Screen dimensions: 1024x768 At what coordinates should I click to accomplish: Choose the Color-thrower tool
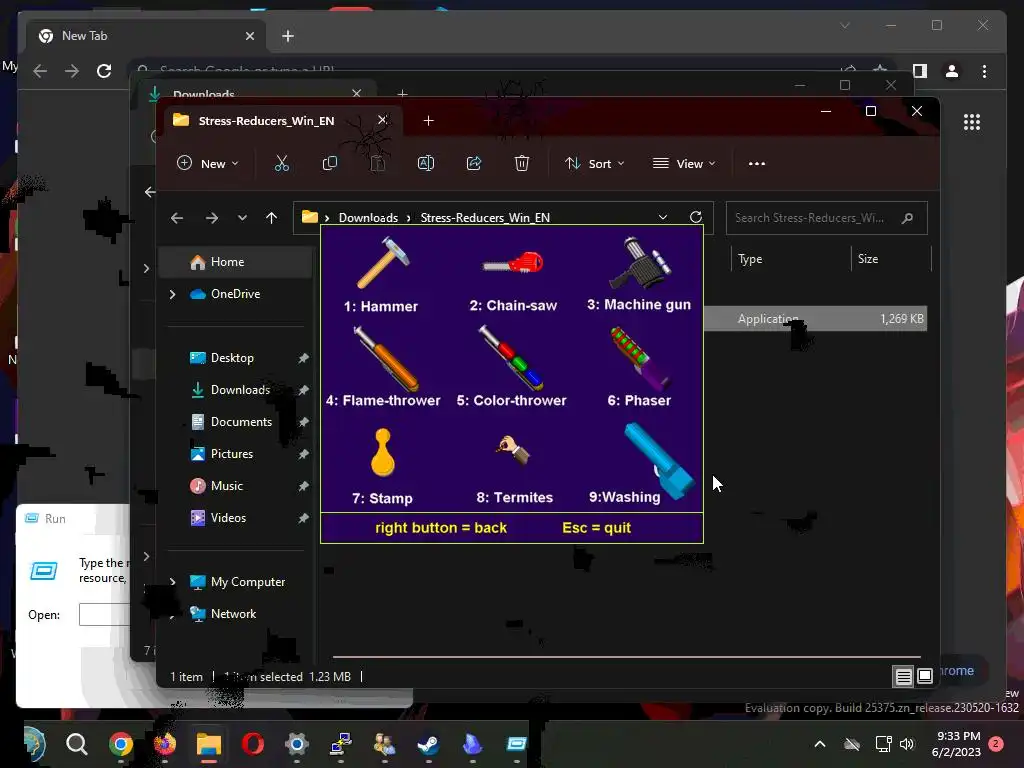point(511,367)
